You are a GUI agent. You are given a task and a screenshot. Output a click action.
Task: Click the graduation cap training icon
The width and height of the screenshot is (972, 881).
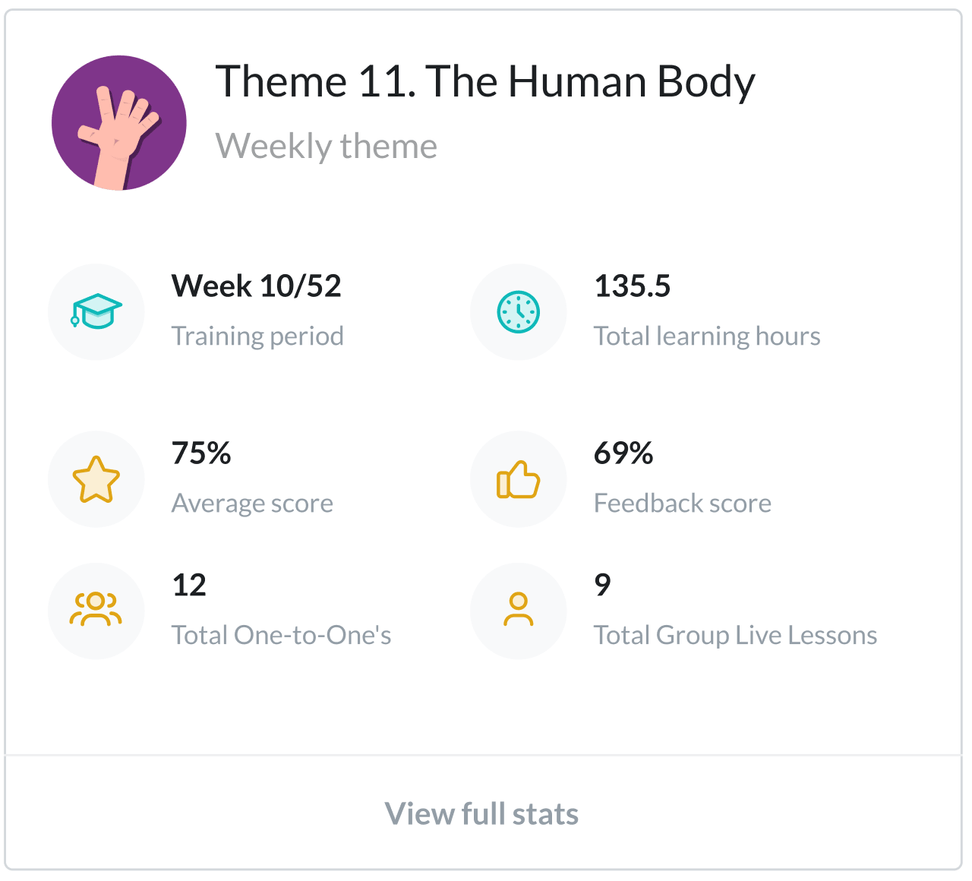click(x=96, y=312)
